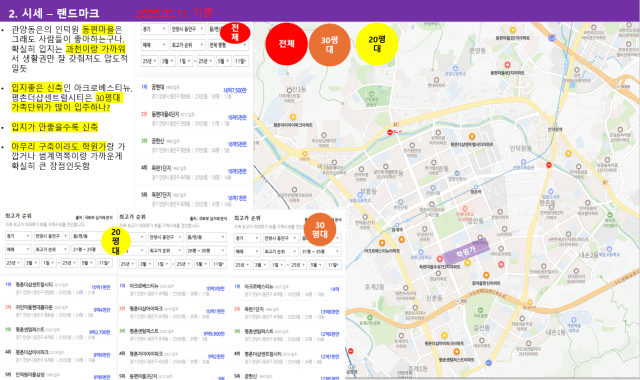Open the 11일 day dropdown in the 전체 panel
Viewport: 640px width, 380px height.
tap(241, 61)
